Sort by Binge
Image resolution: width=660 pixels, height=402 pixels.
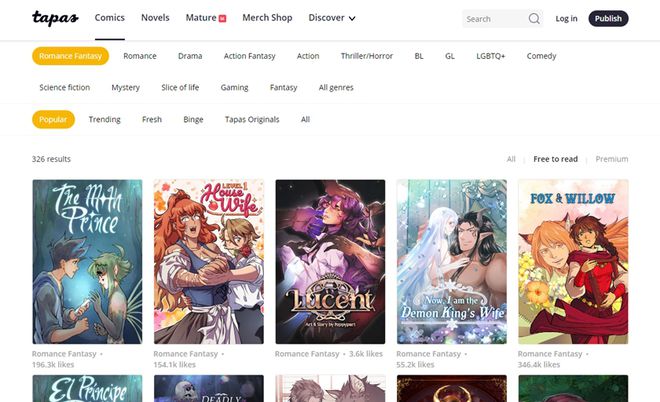[x=193, y=120]
